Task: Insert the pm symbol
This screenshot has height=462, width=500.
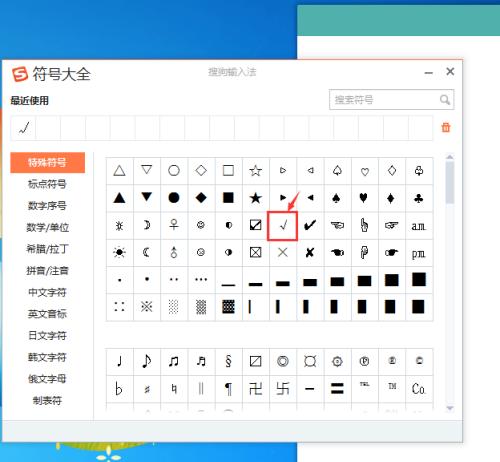Action: 419,253
